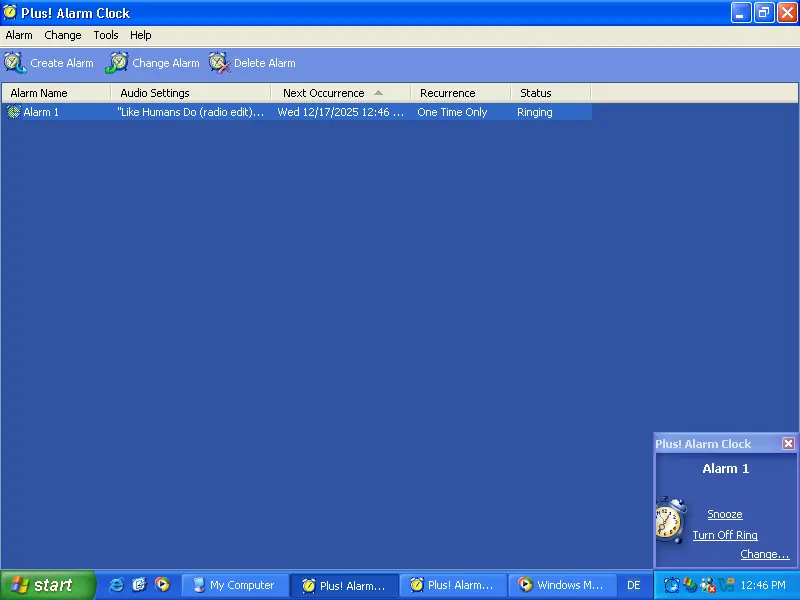Snooze the ringing Alarm 1
800x600 pixels.
(725, 514)
